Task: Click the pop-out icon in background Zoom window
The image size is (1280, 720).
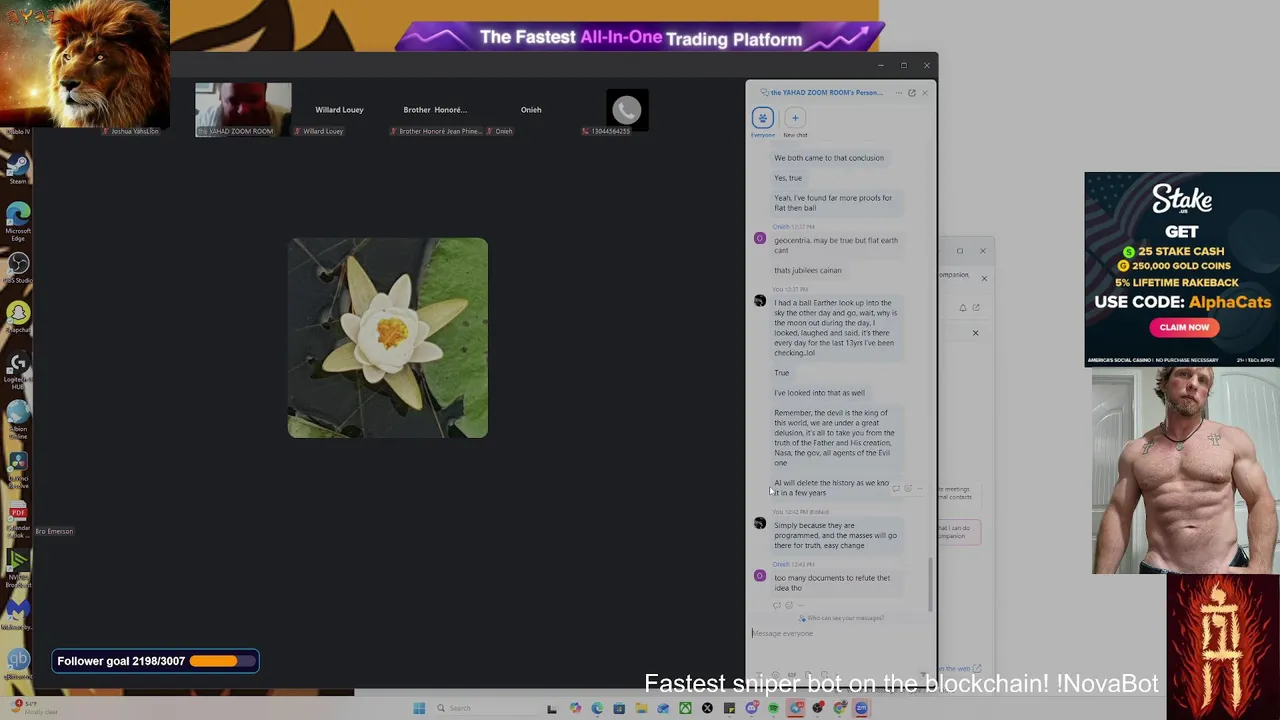Action: (x=976, y=308)
